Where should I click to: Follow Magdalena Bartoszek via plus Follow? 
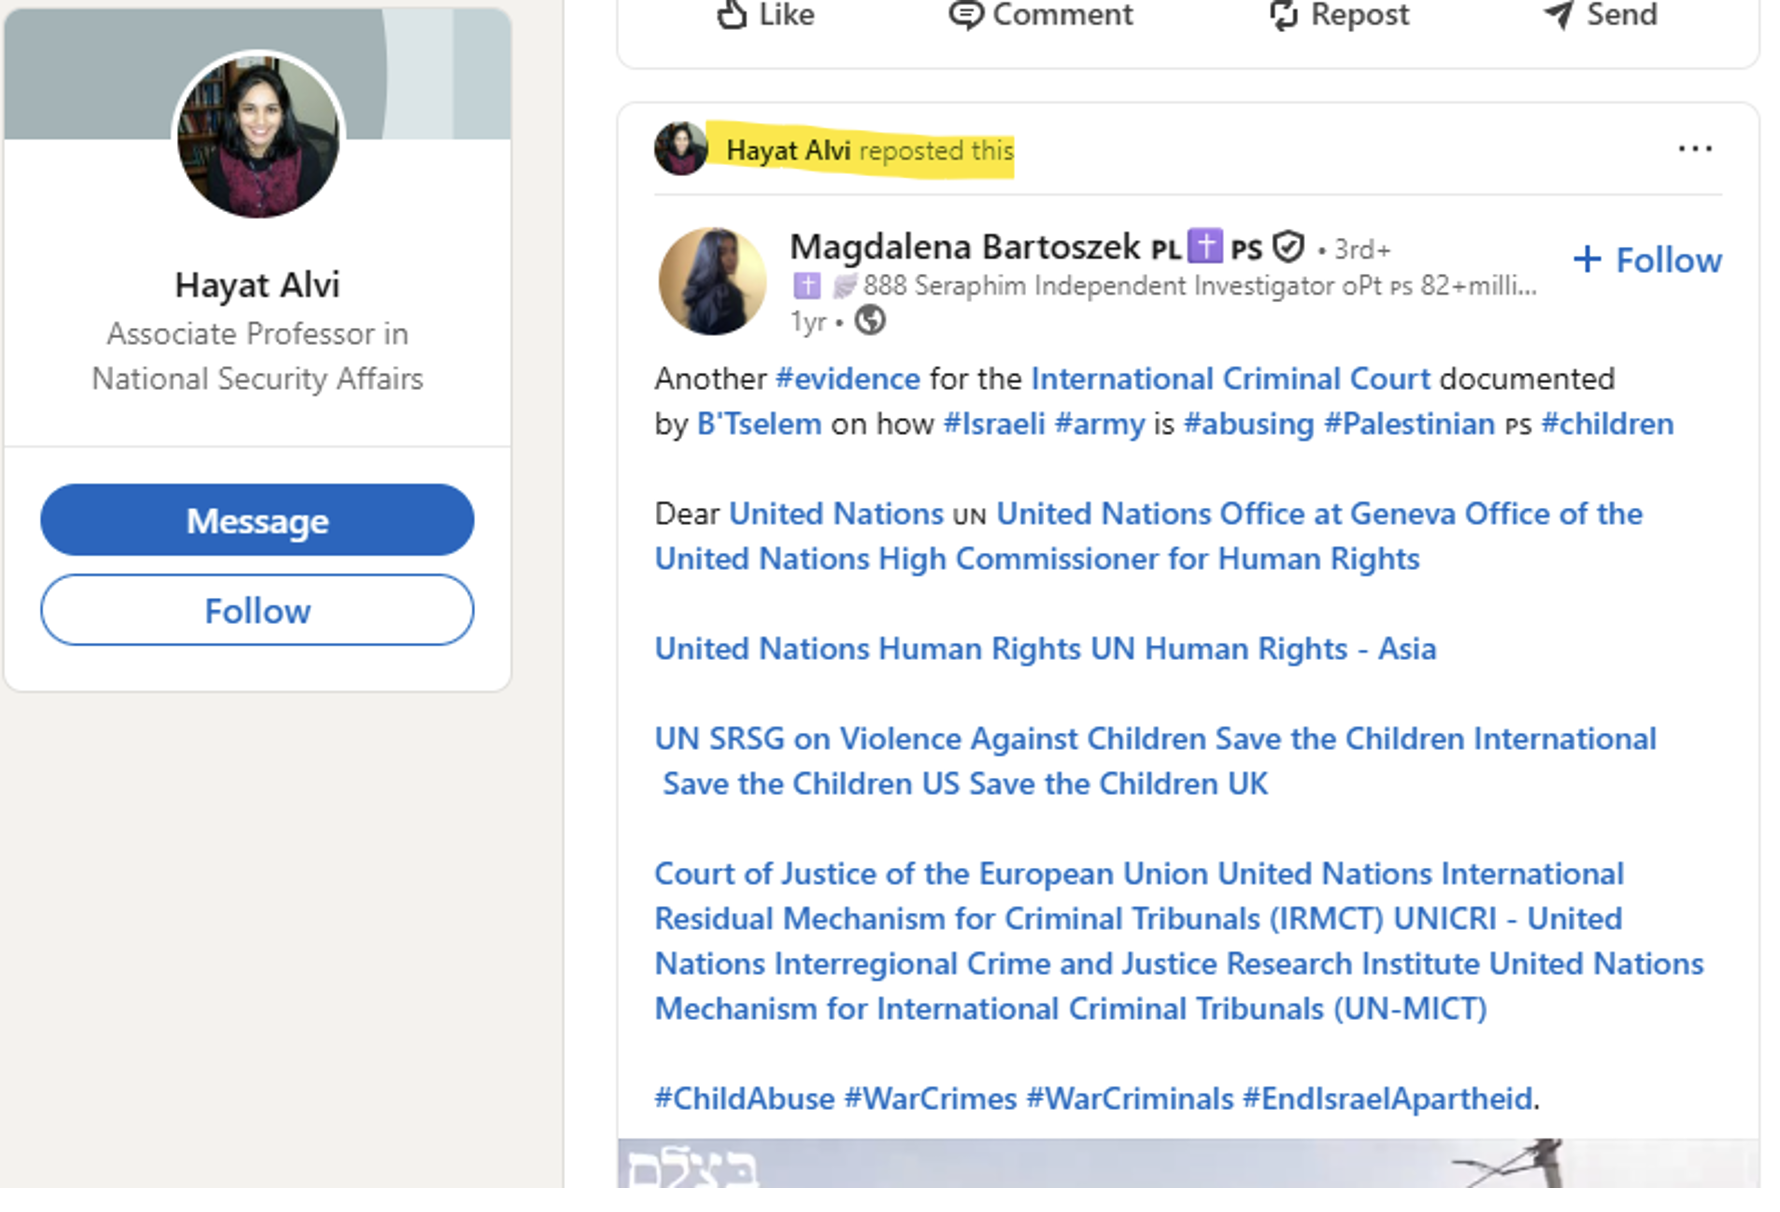click(x=1647, y=260)
